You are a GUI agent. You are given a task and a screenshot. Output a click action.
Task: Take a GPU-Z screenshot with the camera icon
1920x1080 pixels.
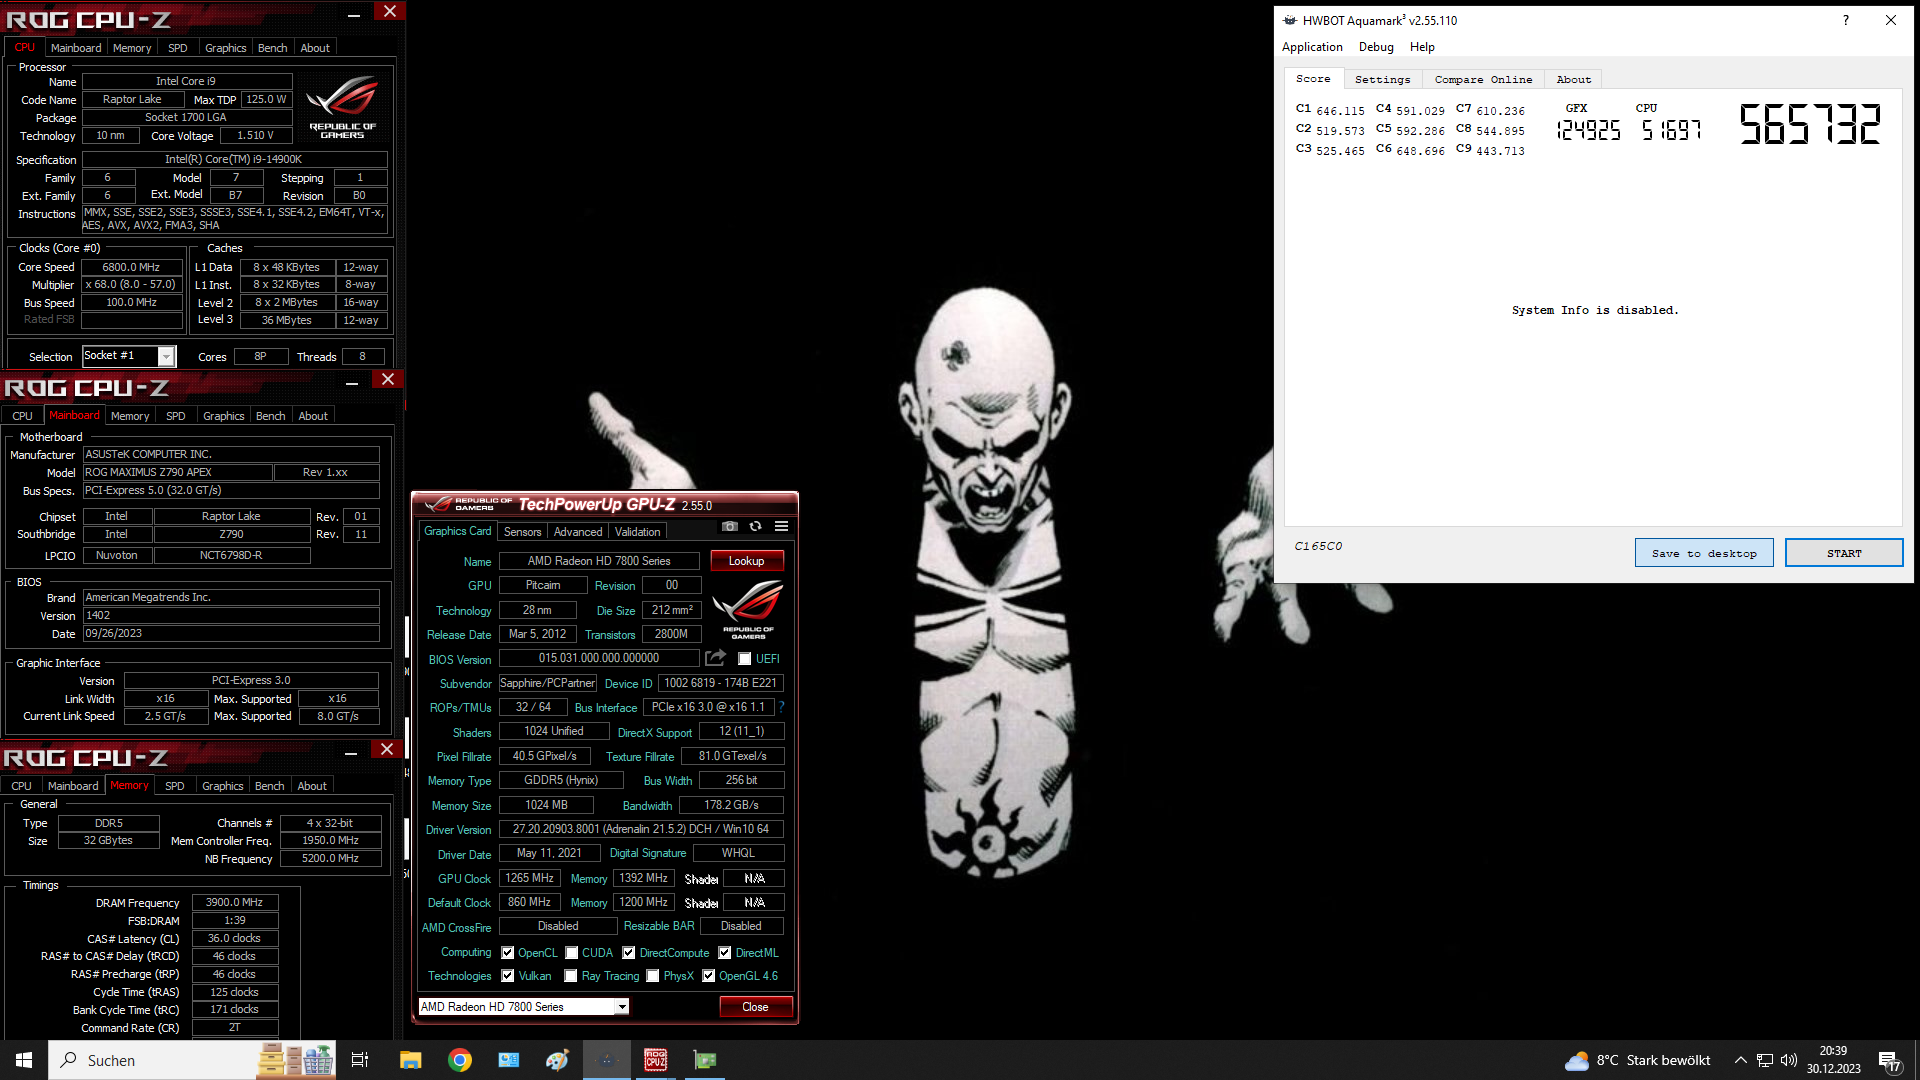coord(730,527)
